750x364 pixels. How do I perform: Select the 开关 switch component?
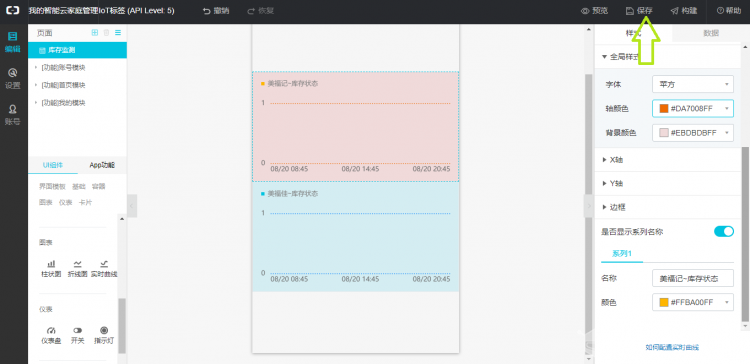click(77, 335)
